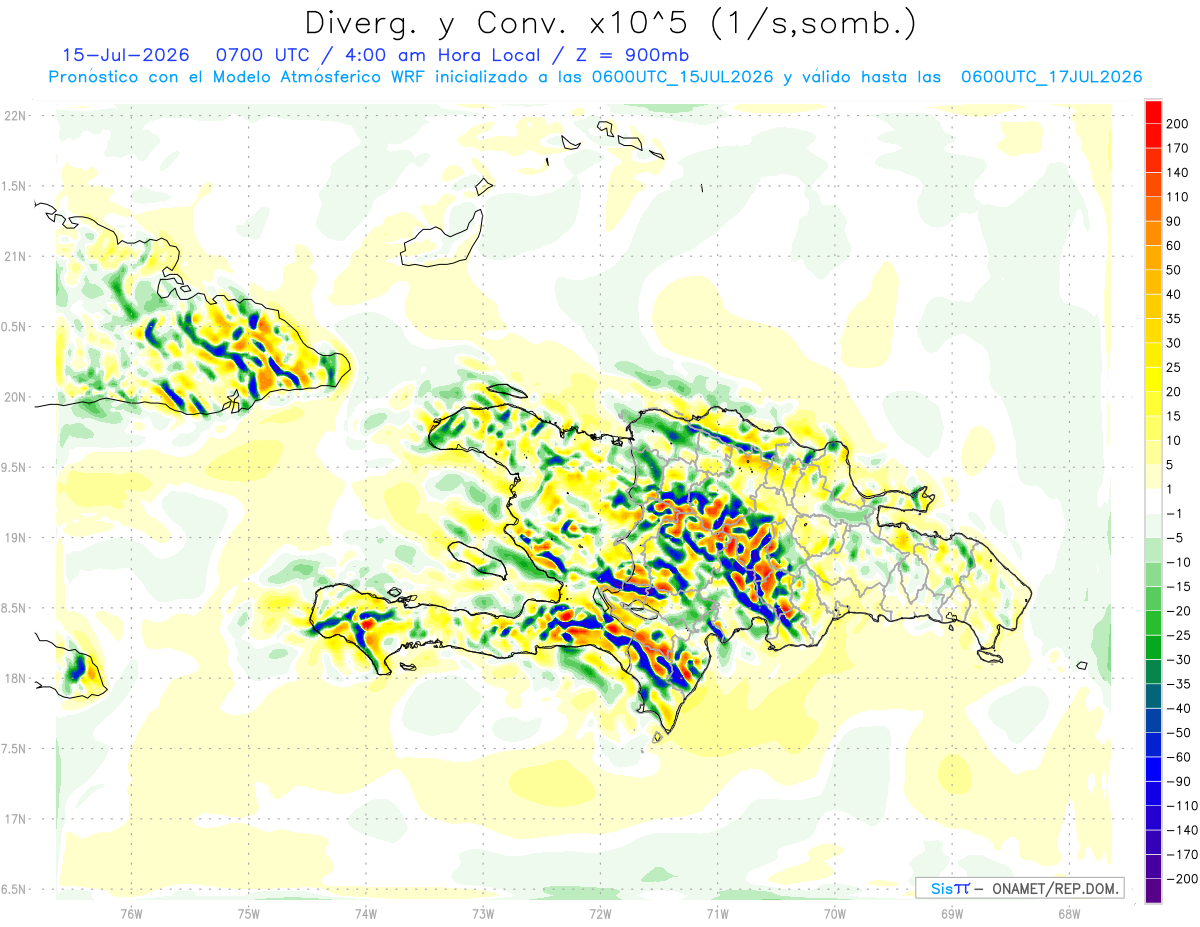This screenshot has width=1200, height=927.
Task: Click colorbar label '200'
Action: tap(1178, 124)
